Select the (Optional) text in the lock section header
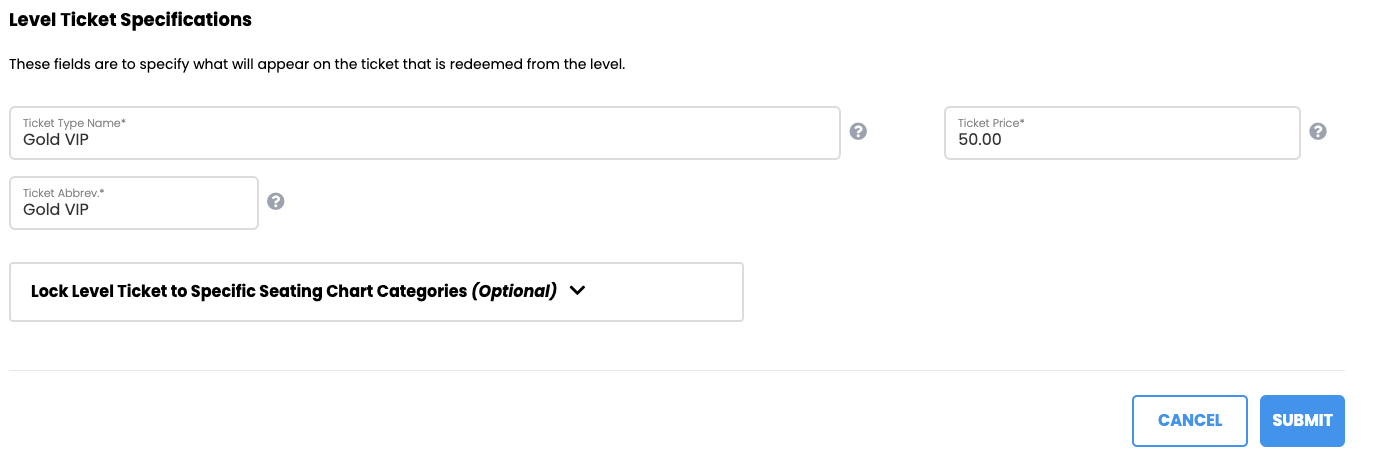The height and width of the screenshot is (474, 1388). tap(514, 291)
